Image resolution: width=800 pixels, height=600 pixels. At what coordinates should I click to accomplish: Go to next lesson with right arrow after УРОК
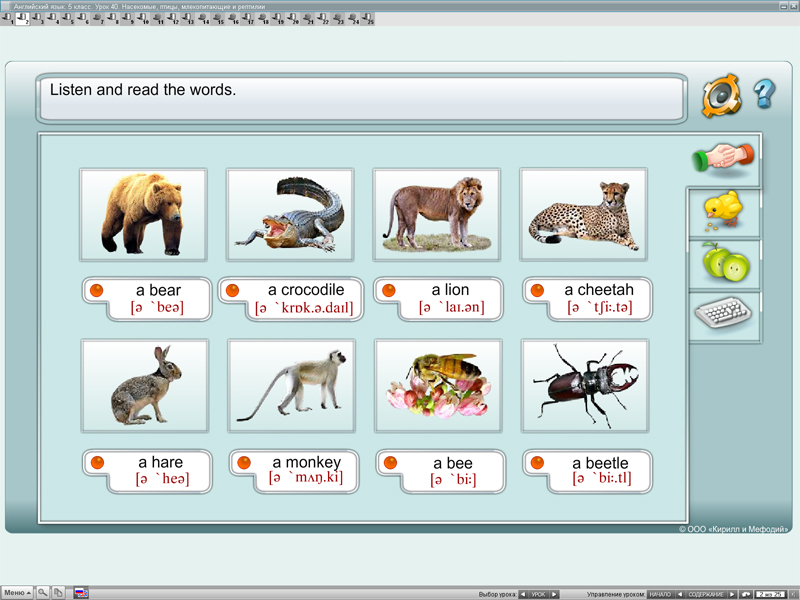[554, 594]
